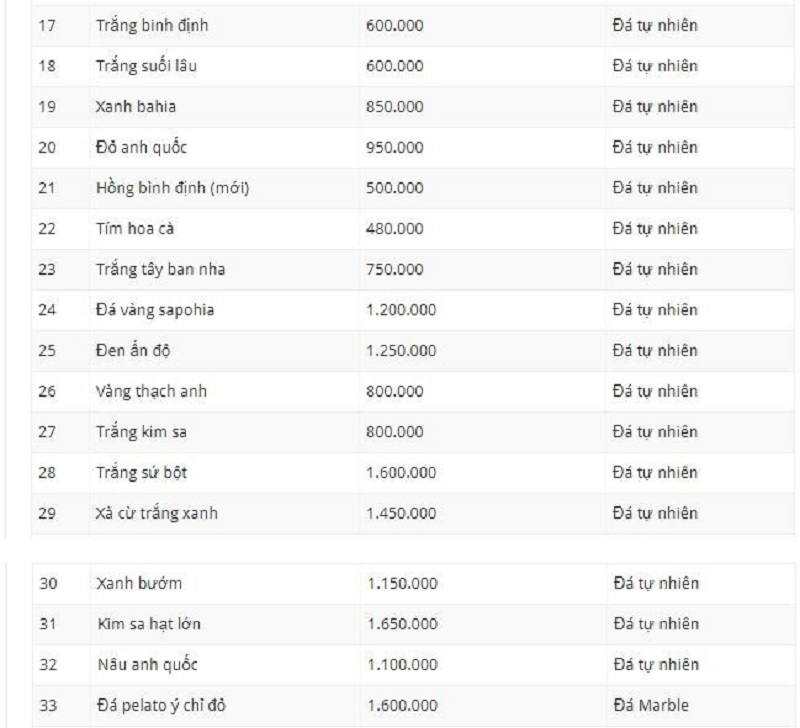
Task: Click the Tím hoa cà stone name
Action: (x=135, y=229)
